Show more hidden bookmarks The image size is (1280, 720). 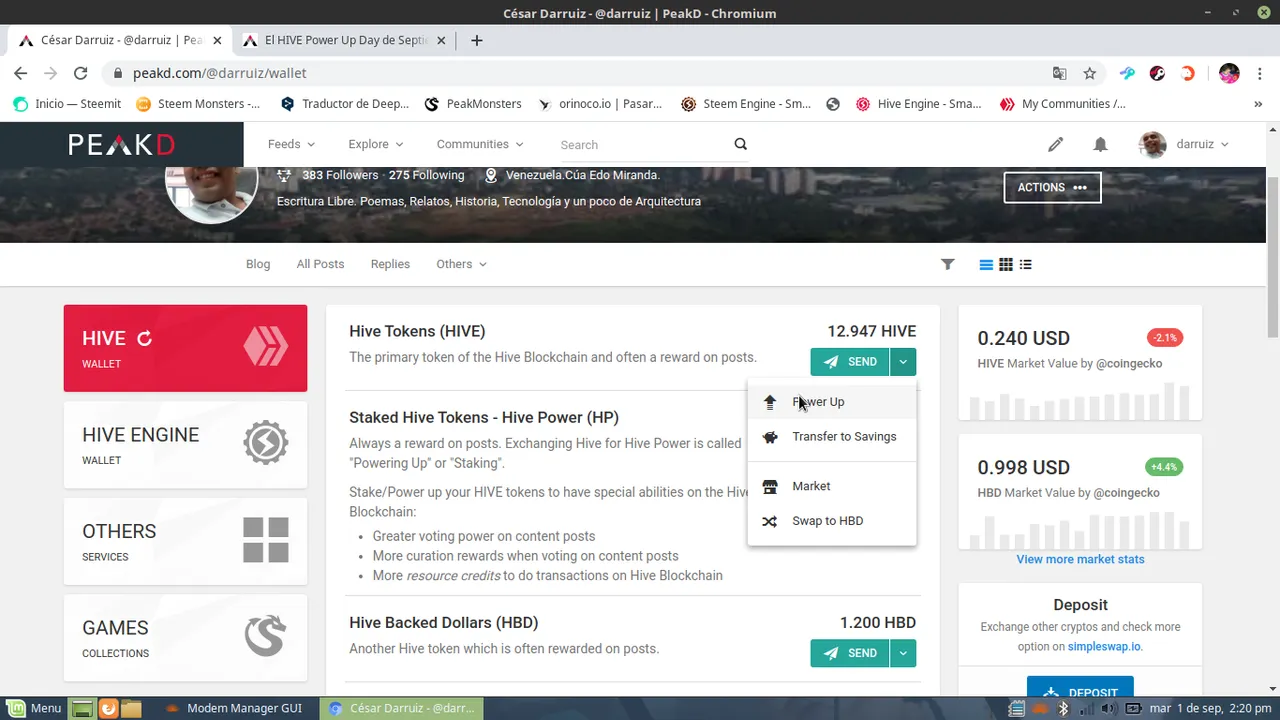click(x=1258, y=104)
